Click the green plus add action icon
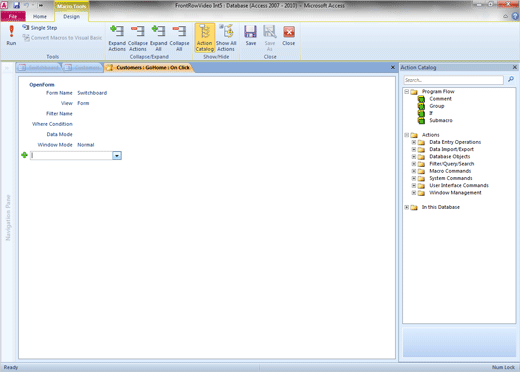This screenshot has height=372, width=520. pyautogui.click(x=24, y=155)
